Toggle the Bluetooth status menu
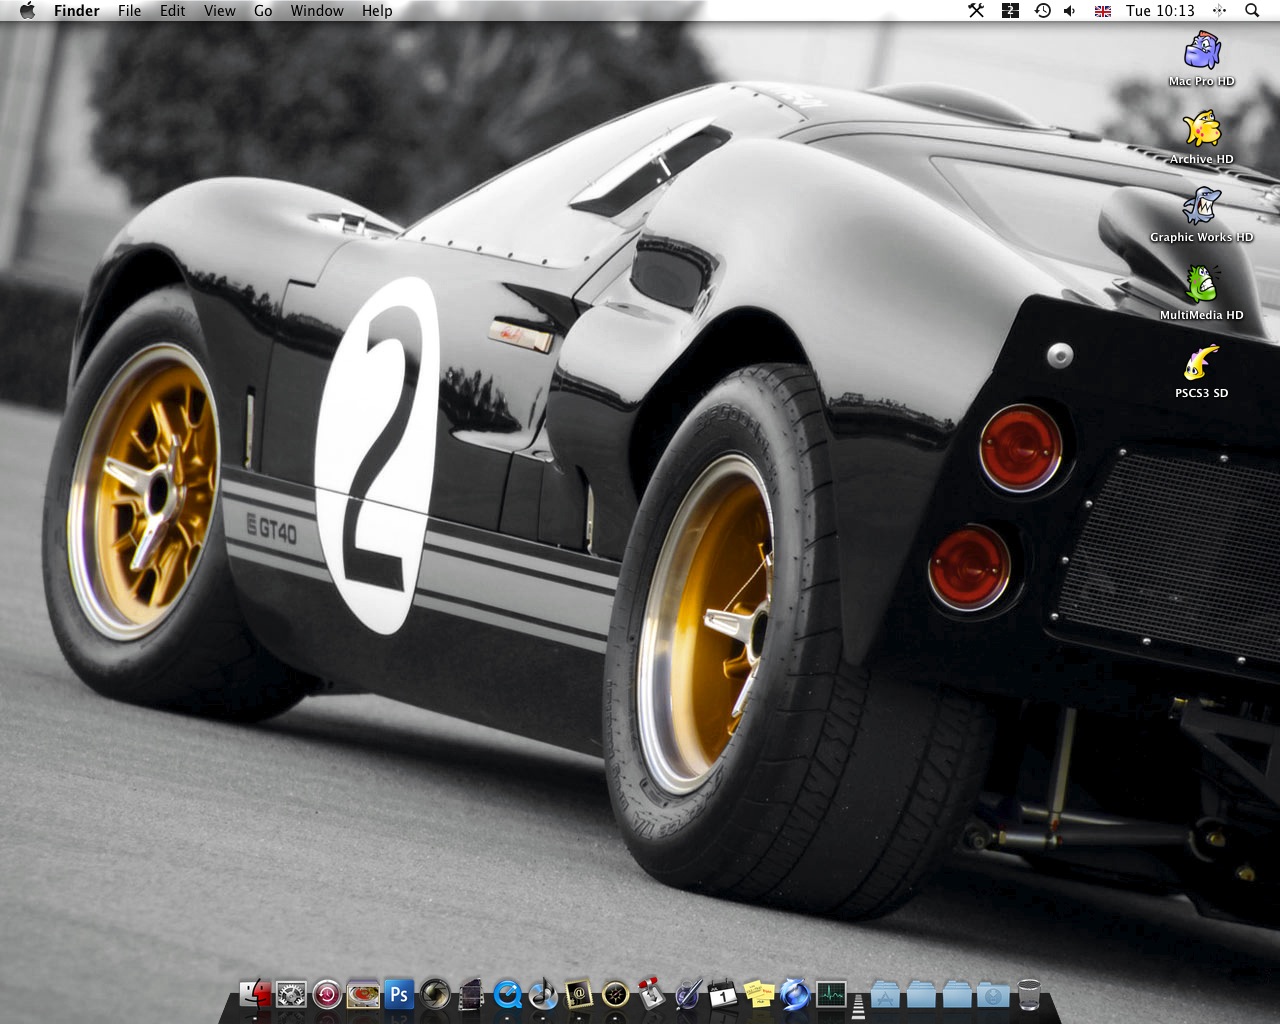Image resolution: width=1280 pixels, height=1024 pixels. (x=1219, y=11)
